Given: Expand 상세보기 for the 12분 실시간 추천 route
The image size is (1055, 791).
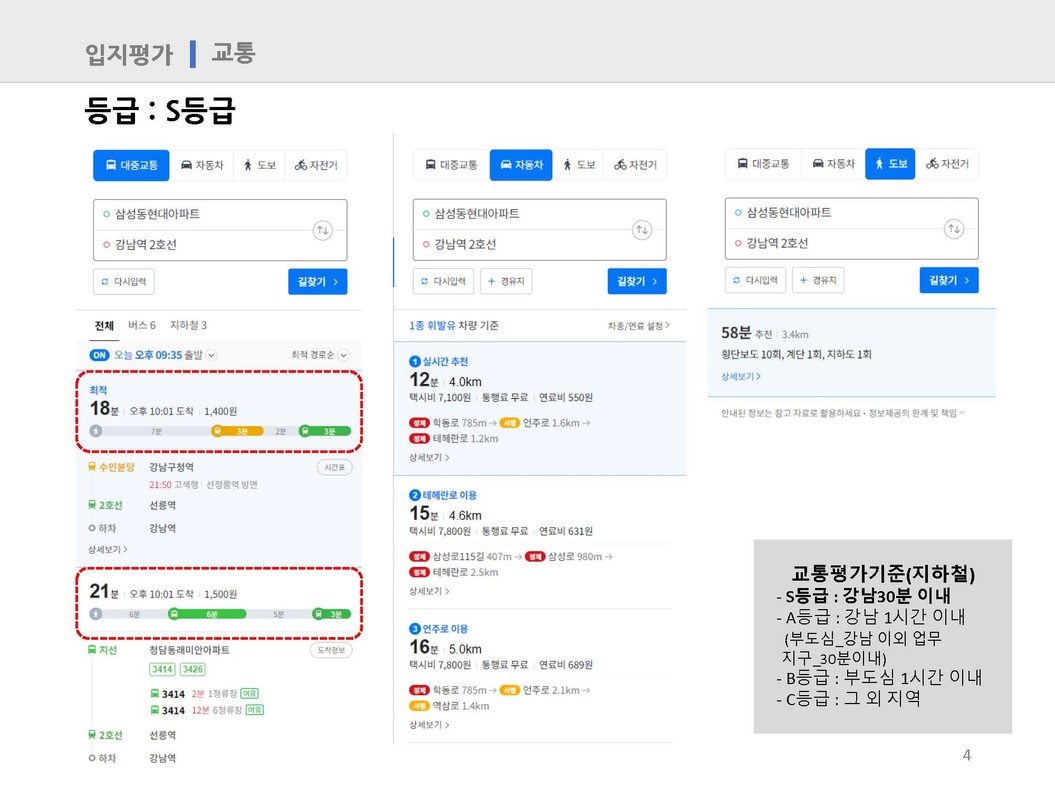Looking at the screenshot, I should (429, 457).
